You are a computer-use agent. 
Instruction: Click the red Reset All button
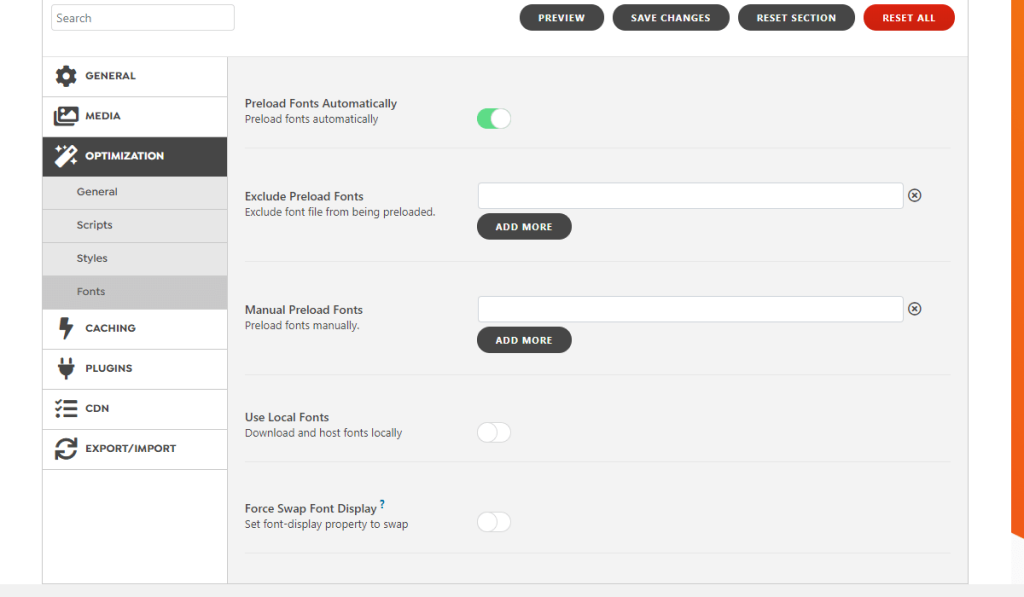coord(909,18)
